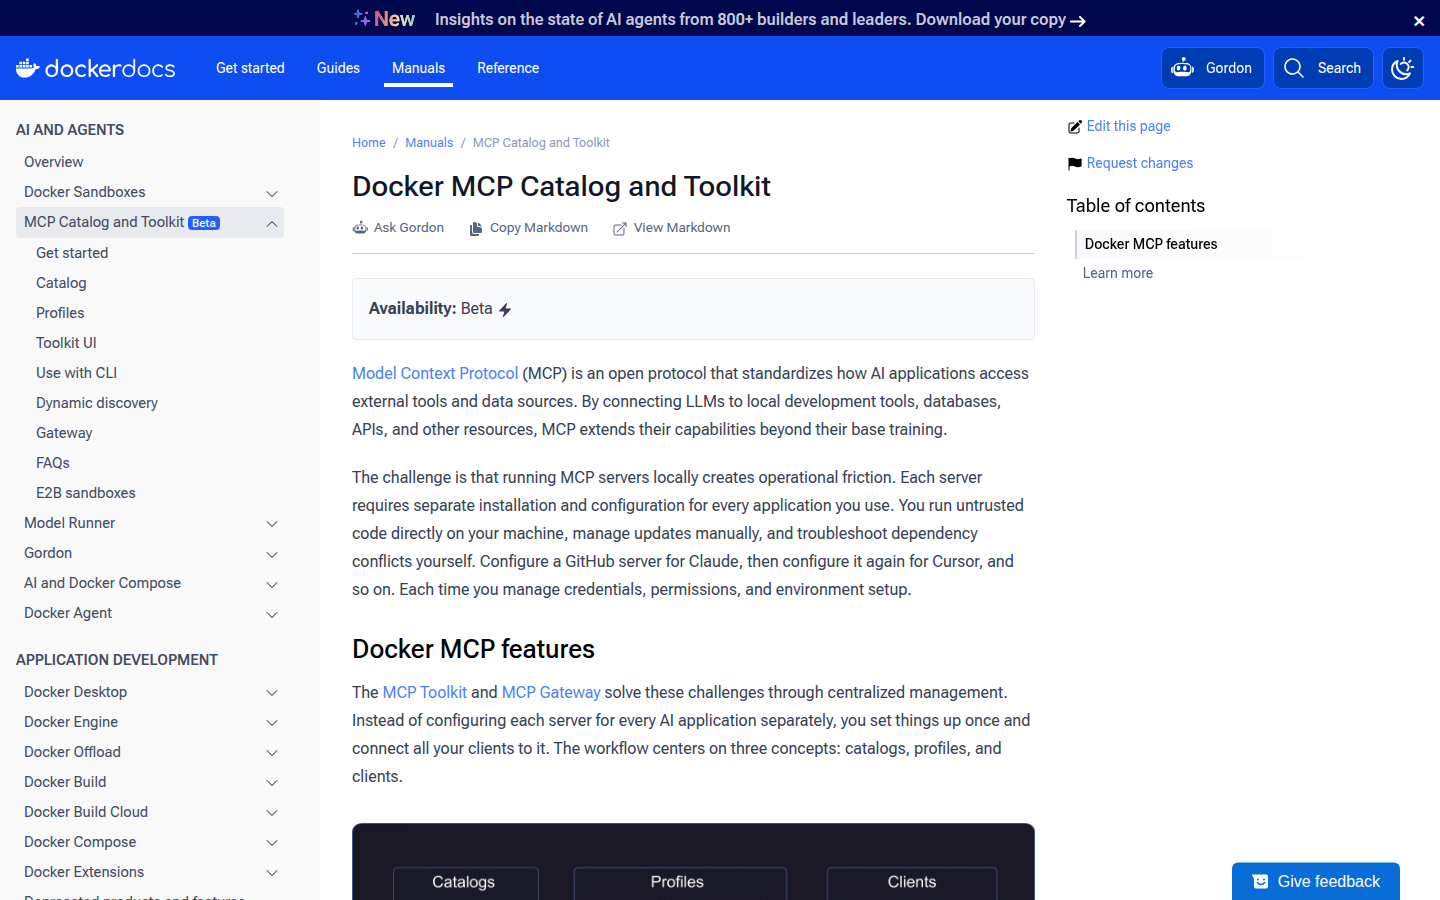Expand the Model Runner section

tap(271, 524)
